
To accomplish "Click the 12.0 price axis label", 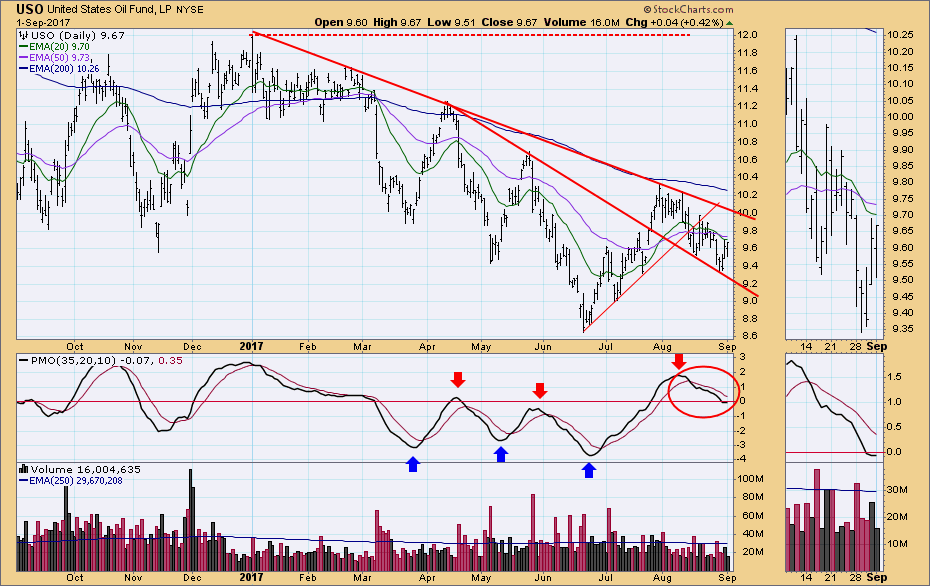I will click(x=746, y=35).
